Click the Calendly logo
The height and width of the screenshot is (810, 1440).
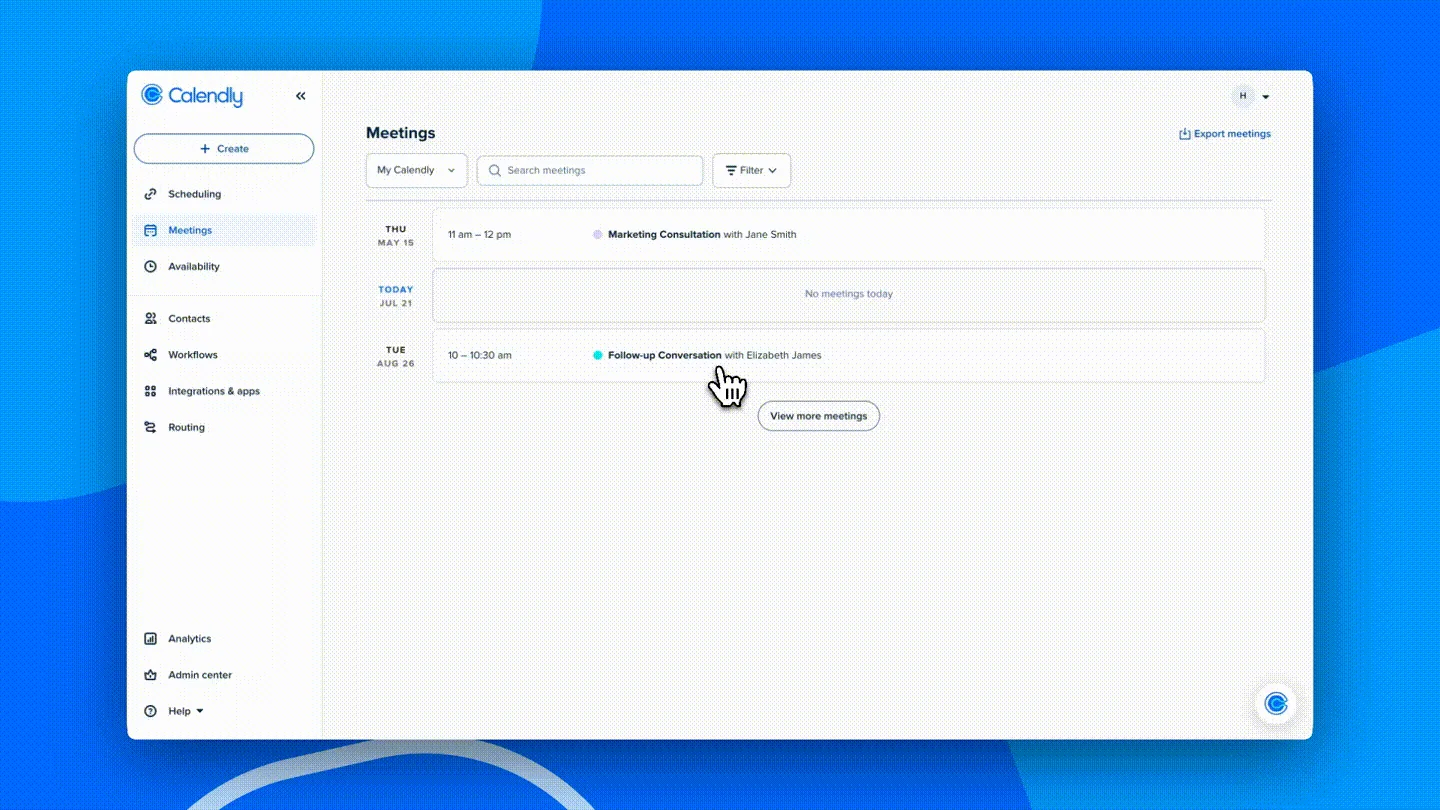pyautogui.click(x=192, y=96)
